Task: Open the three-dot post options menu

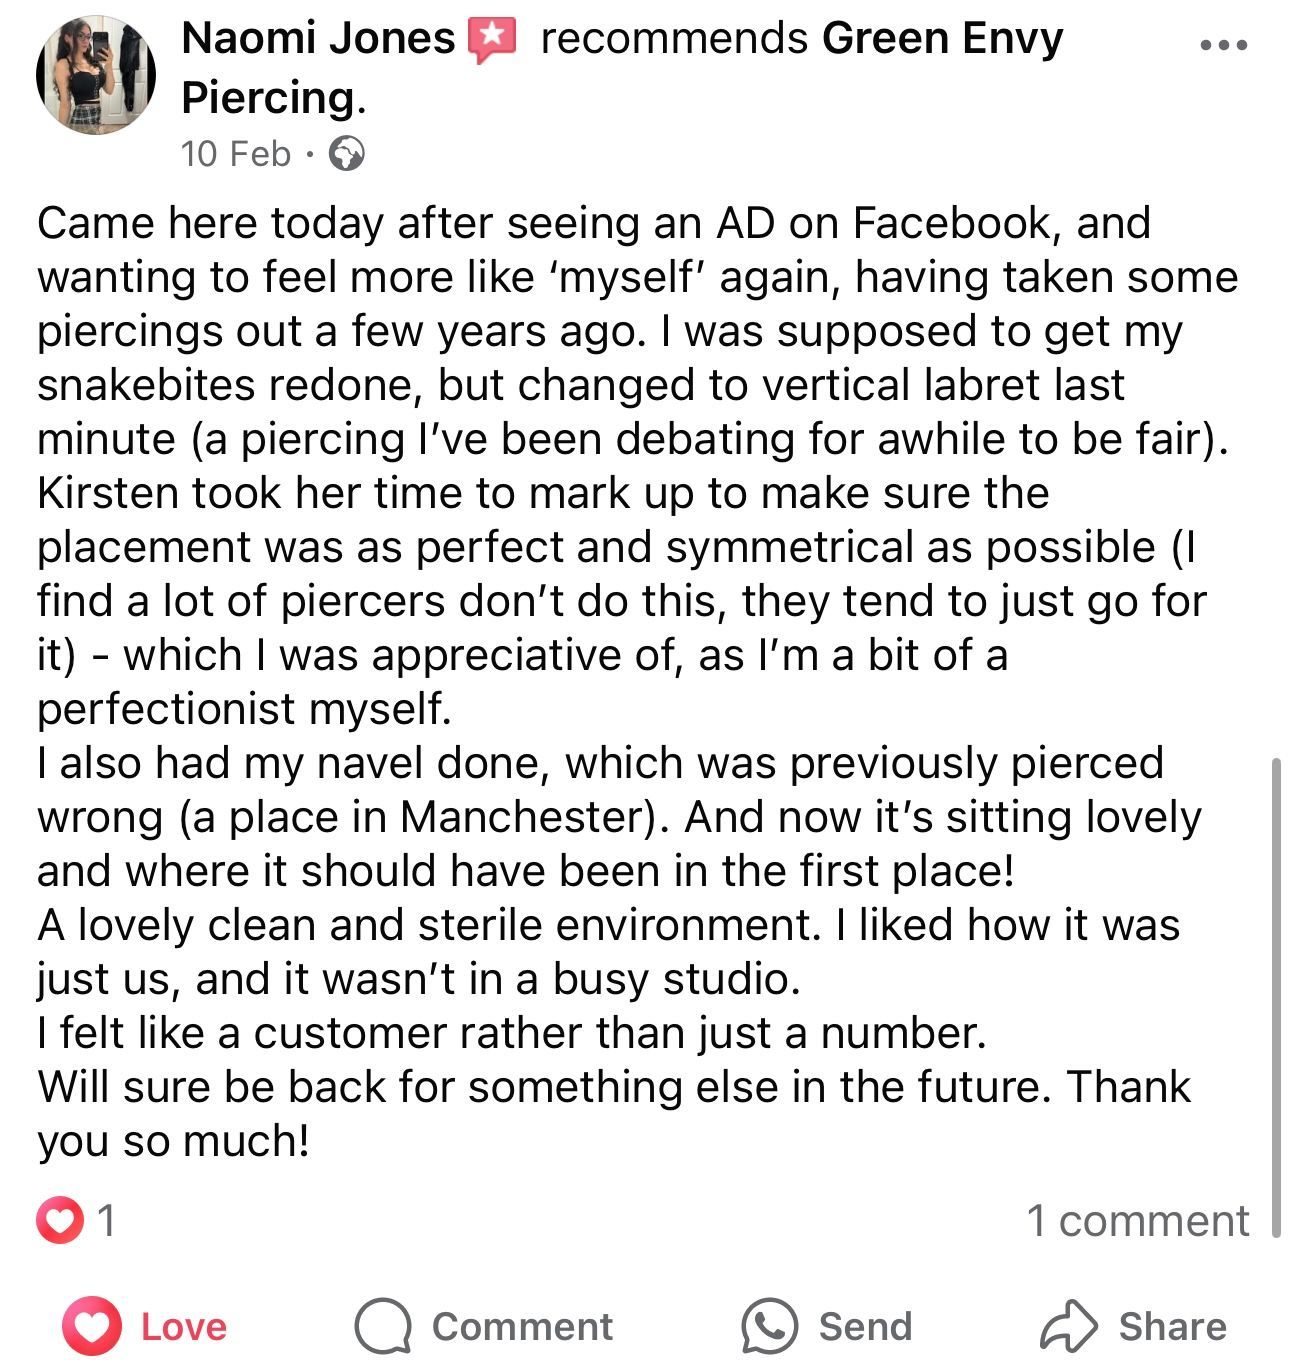Action: 1223,45
